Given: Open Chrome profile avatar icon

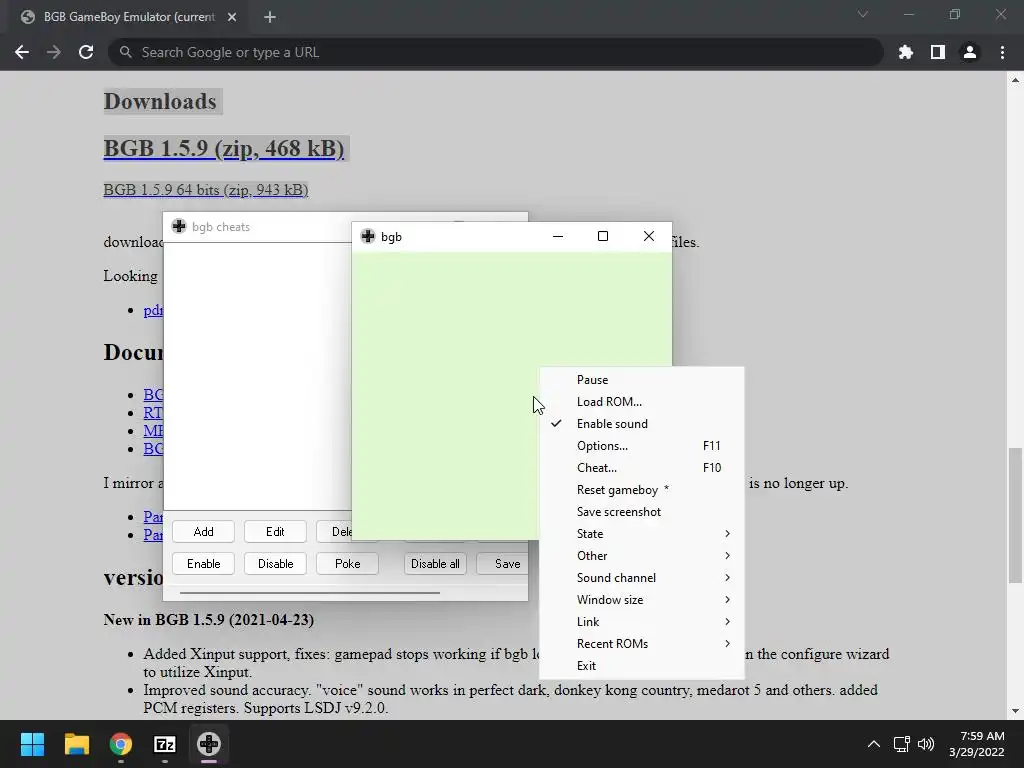Looking at the screenshot, I should tap(970, 52).
